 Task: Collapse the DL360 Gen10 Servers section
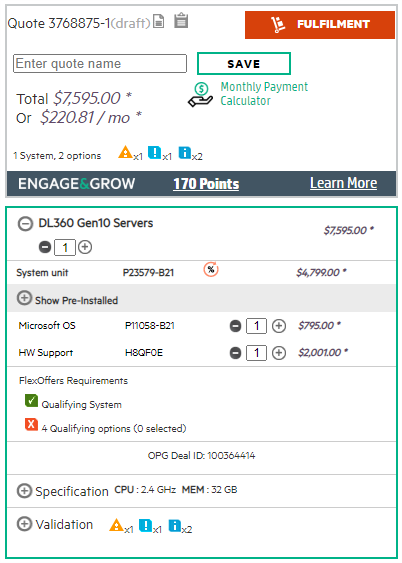[25, 224]
